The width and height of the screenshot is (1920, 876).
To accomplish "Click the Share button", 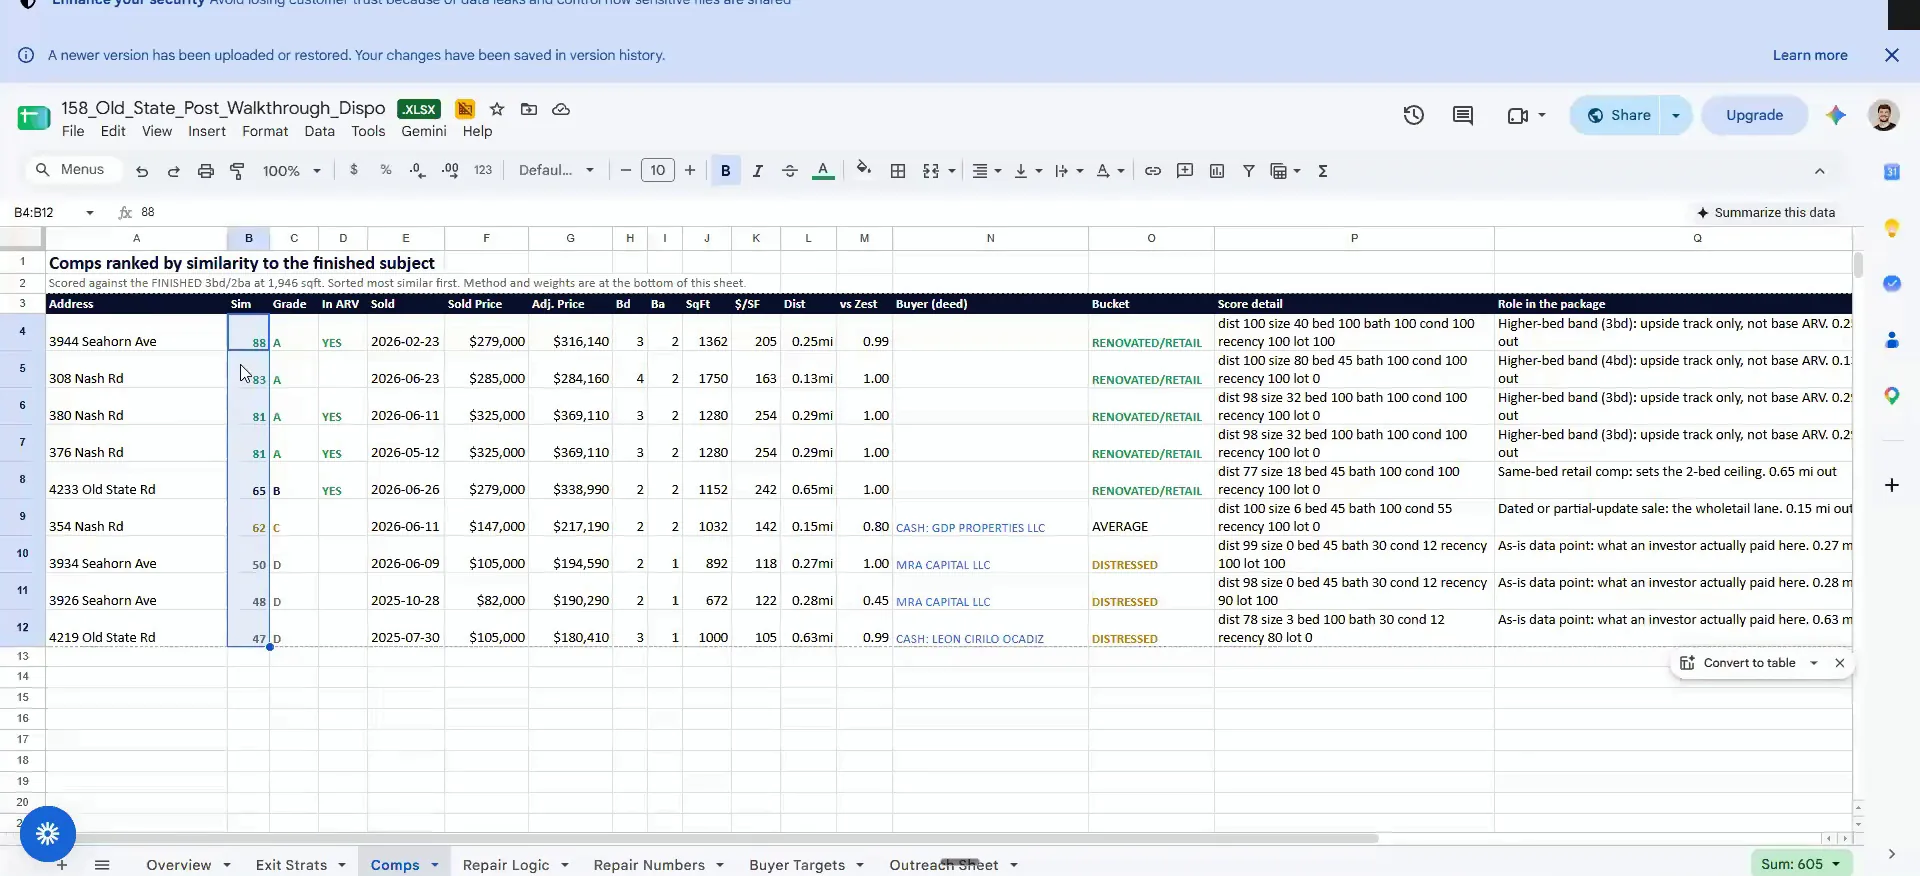I will click(x=1619, y=115).
